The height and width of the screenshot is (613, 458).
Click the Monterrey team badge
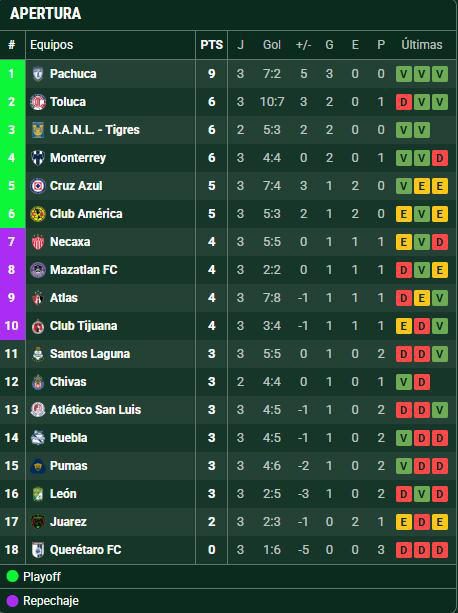point(38,158)
